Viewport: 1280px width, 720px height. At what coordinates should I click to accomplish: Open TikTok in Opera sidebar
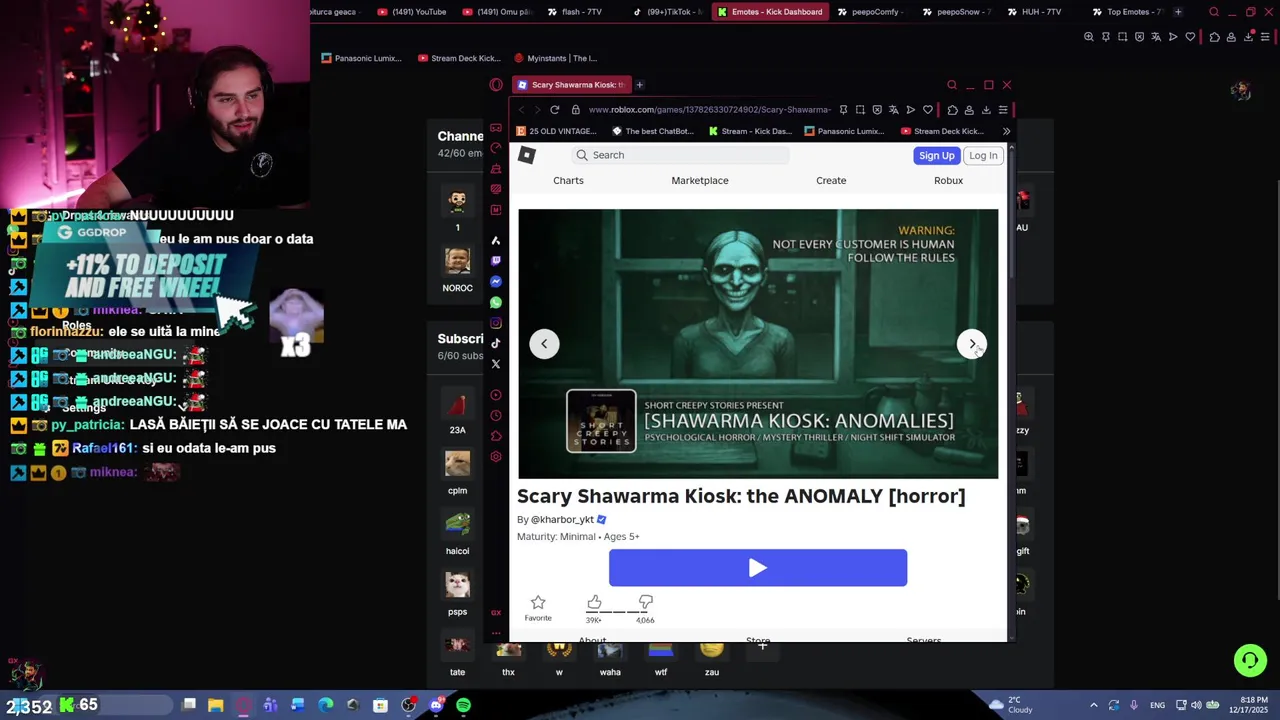[496, 343]
